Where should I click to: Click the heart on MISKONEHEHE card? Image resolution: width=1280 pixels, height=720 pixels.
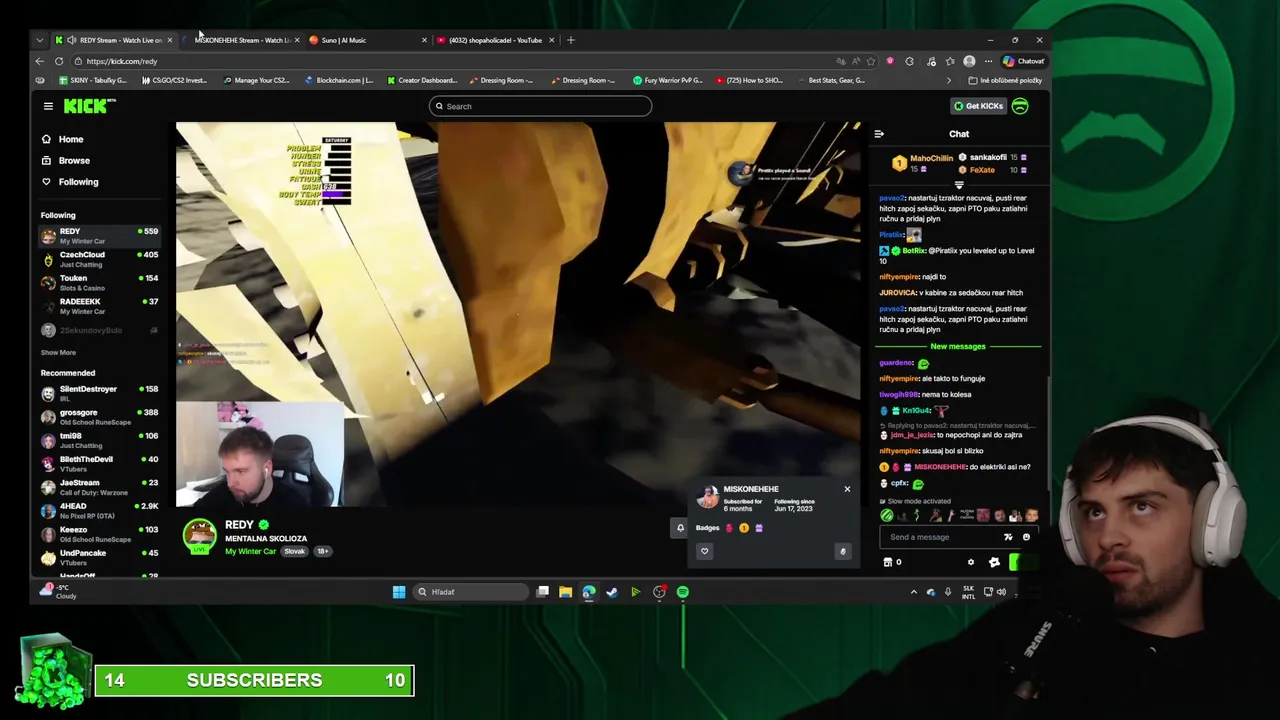(704, 551)
